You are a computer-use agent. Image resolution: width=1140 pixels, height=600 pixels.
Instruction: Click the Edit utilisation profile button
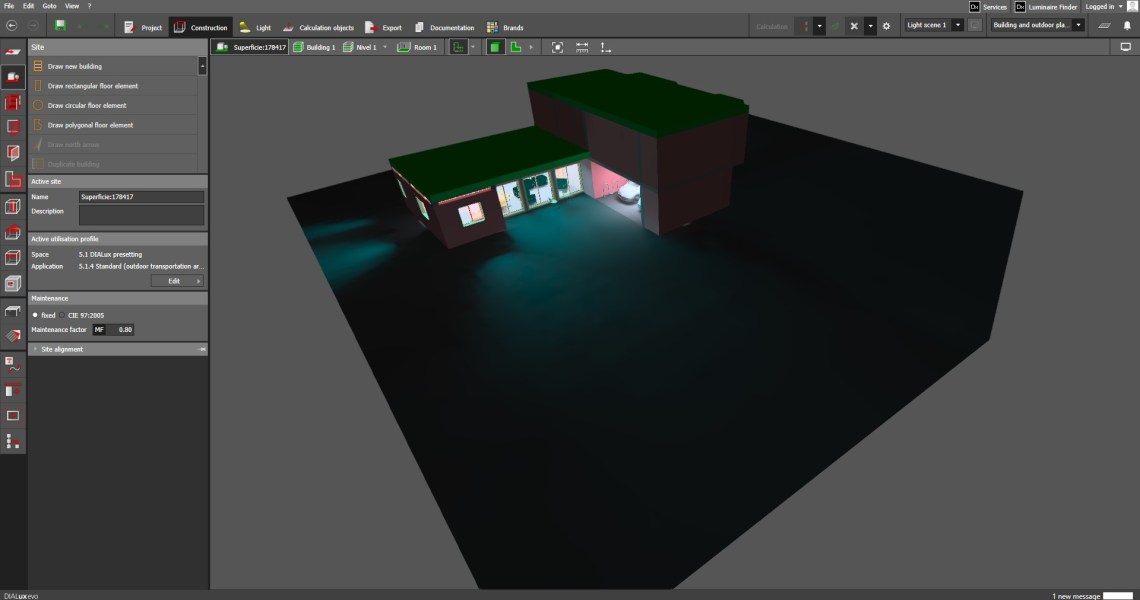tap(177, 281)
